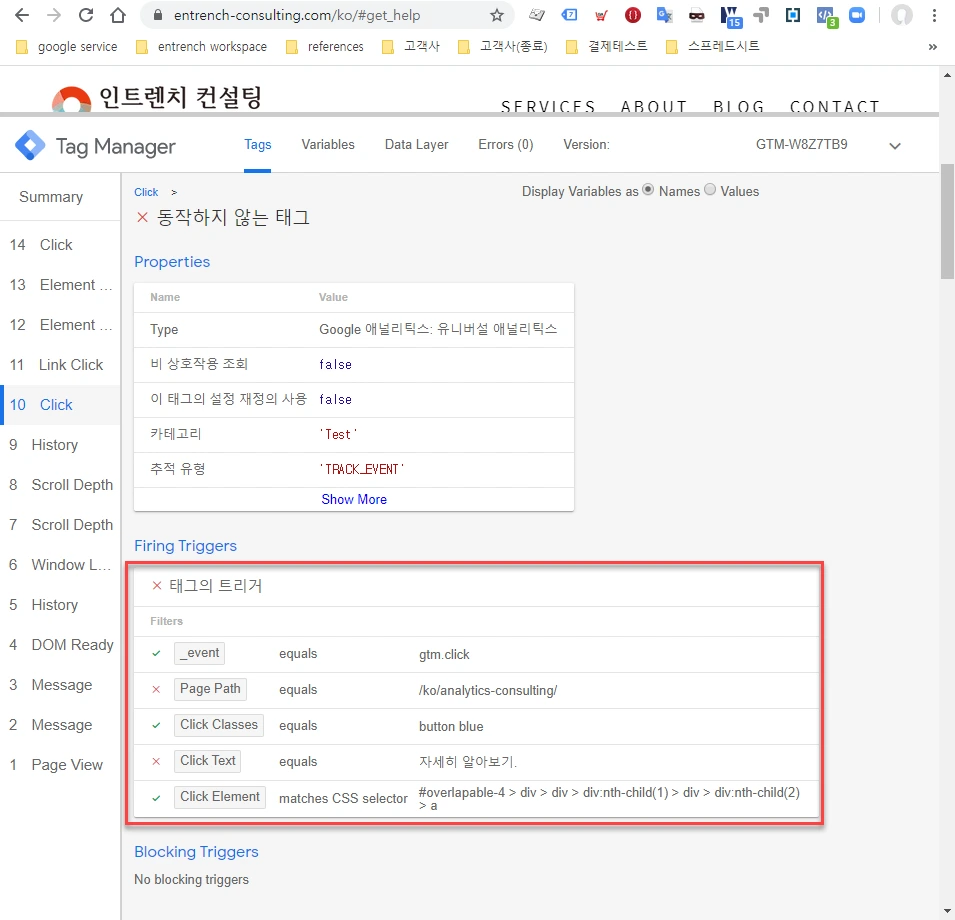Select event 1 Page View
The width and height of the screenshot is (955, 920).
[60, 765]
